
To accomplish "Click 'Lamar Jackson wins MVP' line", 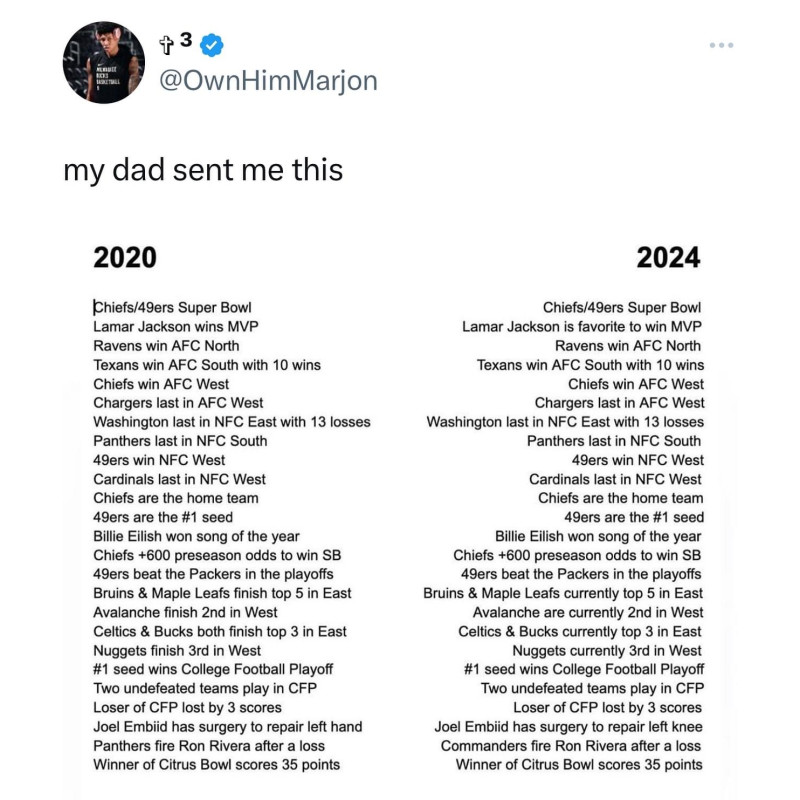I will pos(176,327).
